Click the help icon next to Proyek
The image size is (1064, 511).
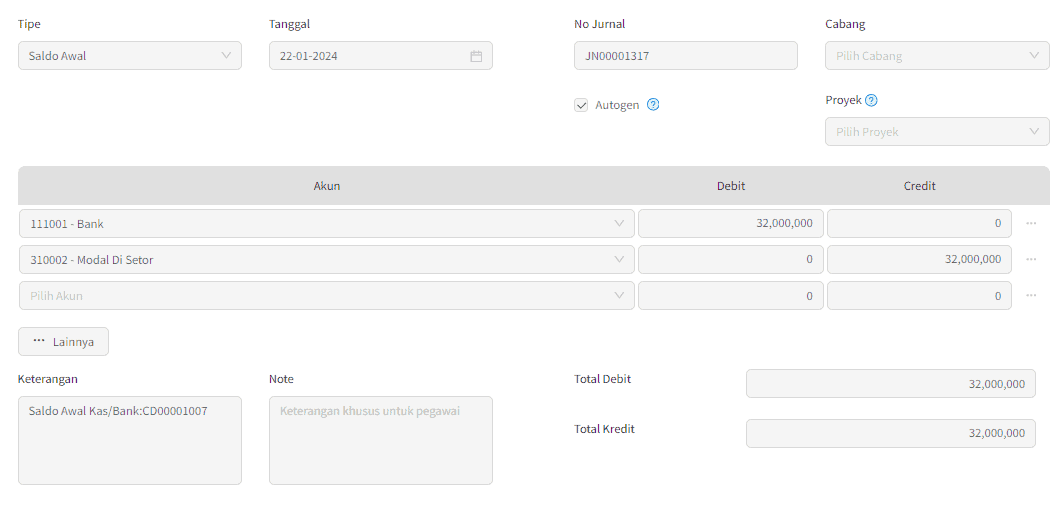coord(871,100)
